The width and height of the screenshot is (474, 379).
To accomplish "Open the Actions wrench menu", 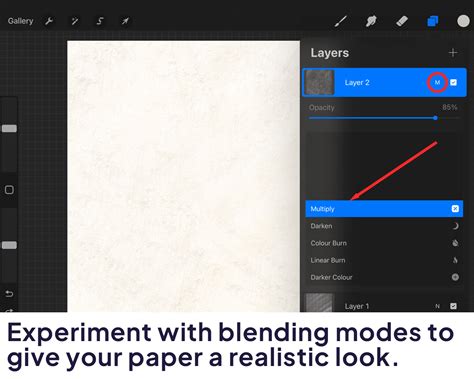I will pyautogui.click(x=49, y=21).
